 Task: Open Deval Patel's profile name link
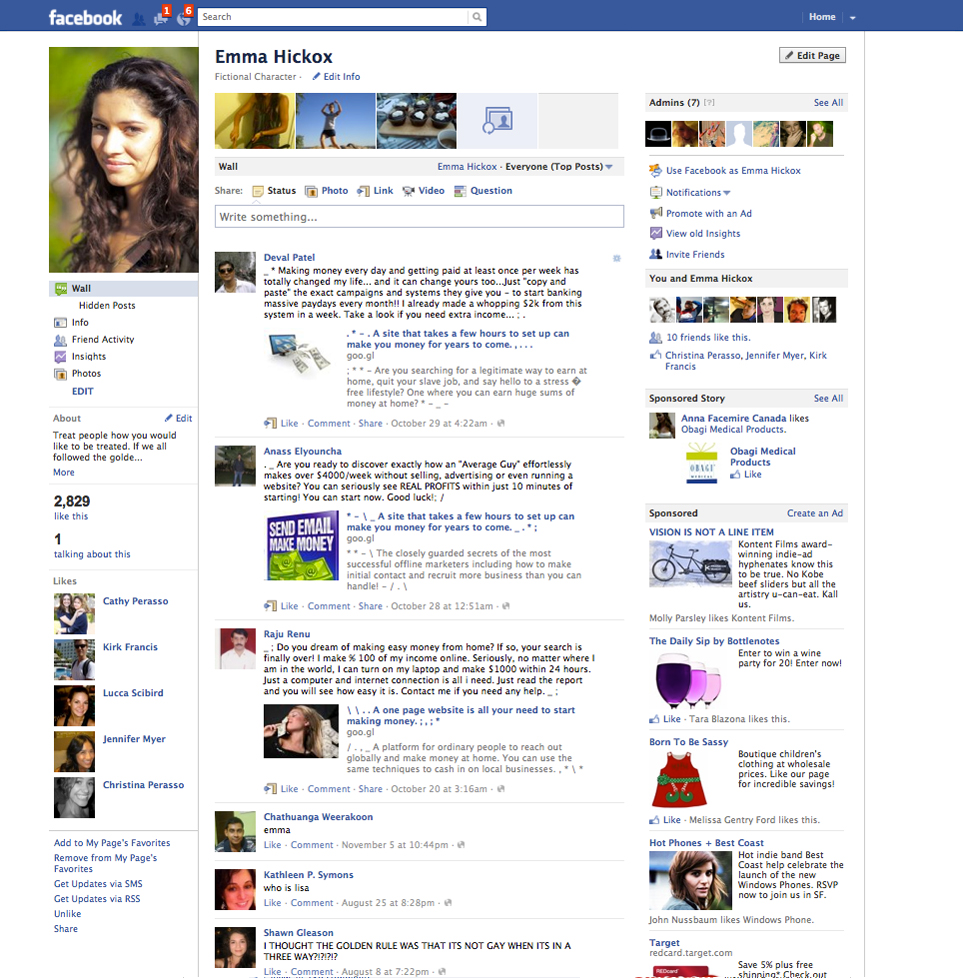click(x=289, y=258)
